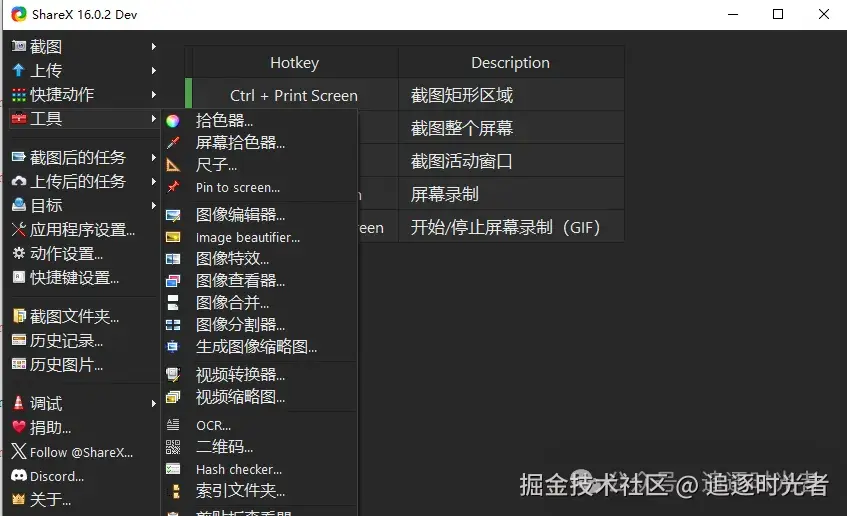Image resolution: width=847 pixels, height=516 pixels.
Task: Click the Discord logo icon
Action: pos(19,475)
